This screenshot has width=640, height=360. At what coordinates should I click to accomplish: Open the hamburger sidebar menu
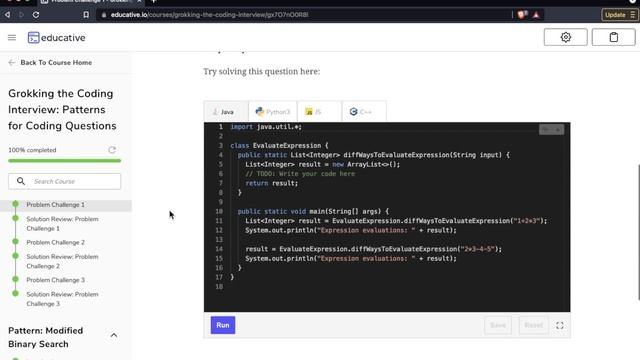point(12,38)
